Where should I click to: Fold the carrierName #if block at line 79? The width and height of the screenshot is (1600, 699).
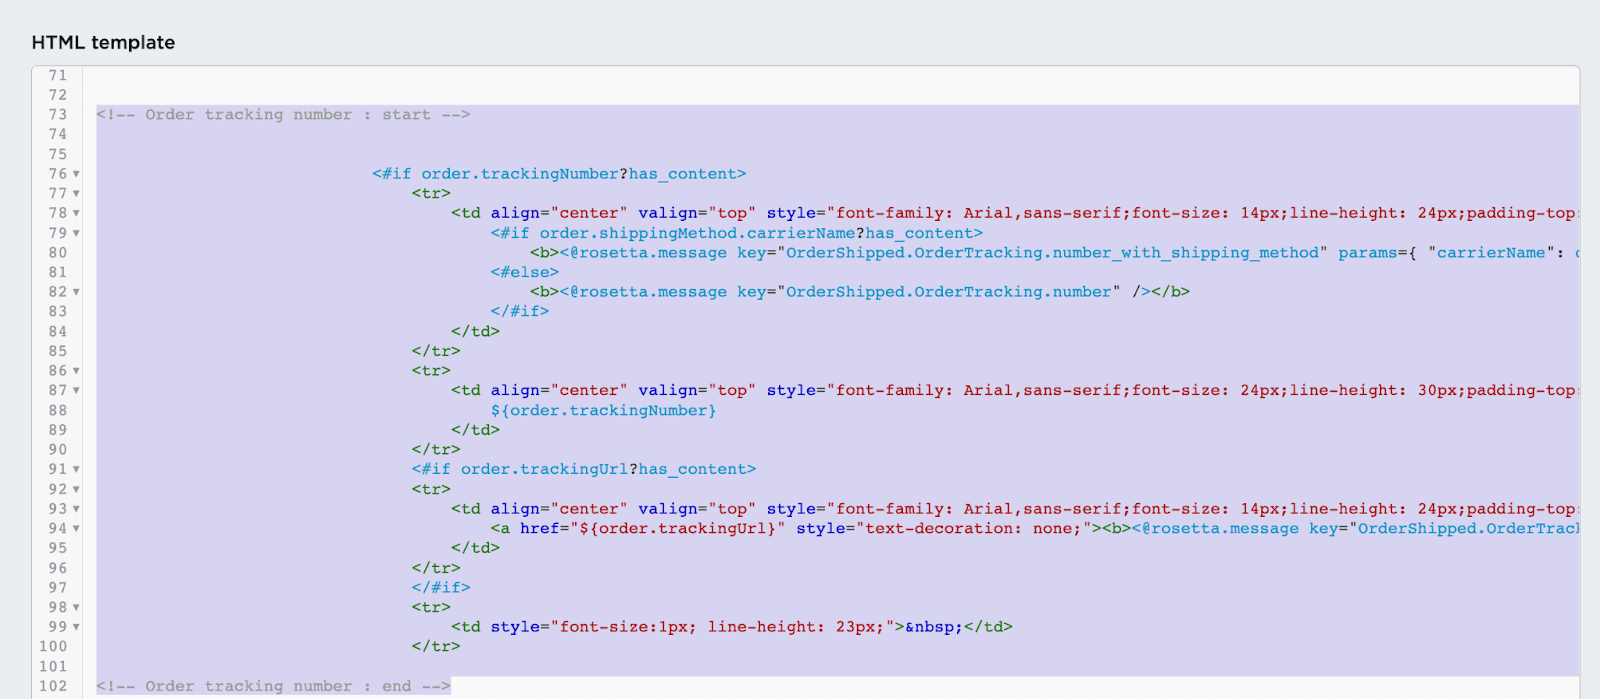pyautogui.click(x=76, y=233)
